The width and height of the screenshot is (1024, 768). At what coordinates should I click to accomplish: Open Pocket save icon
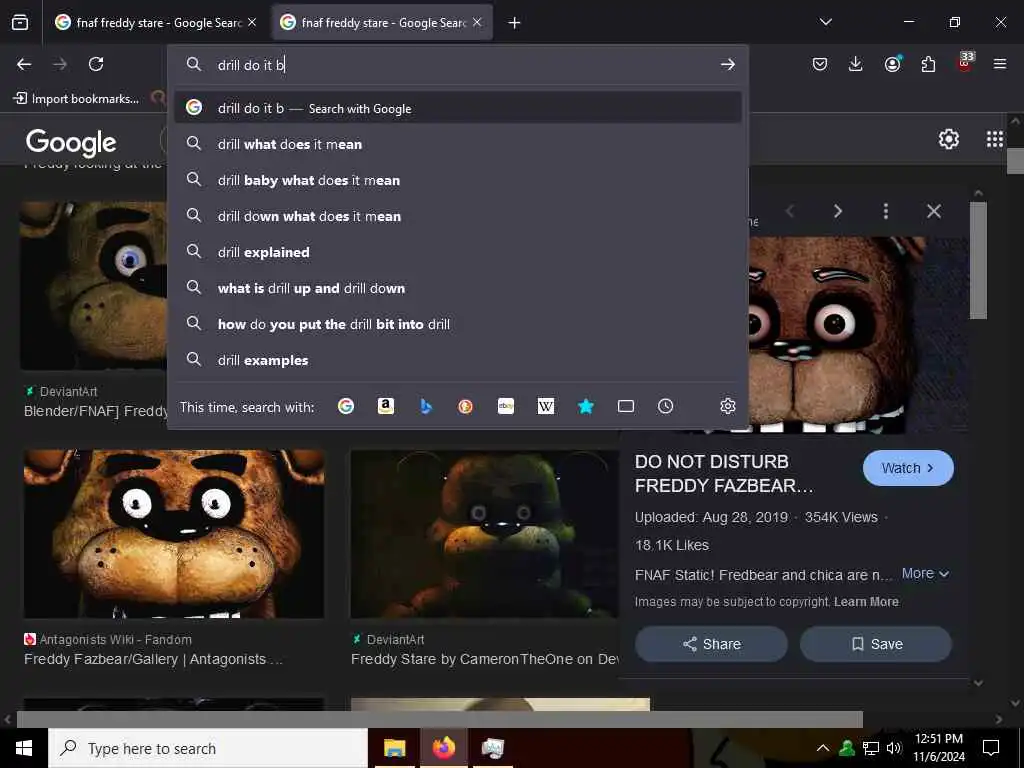820,64
